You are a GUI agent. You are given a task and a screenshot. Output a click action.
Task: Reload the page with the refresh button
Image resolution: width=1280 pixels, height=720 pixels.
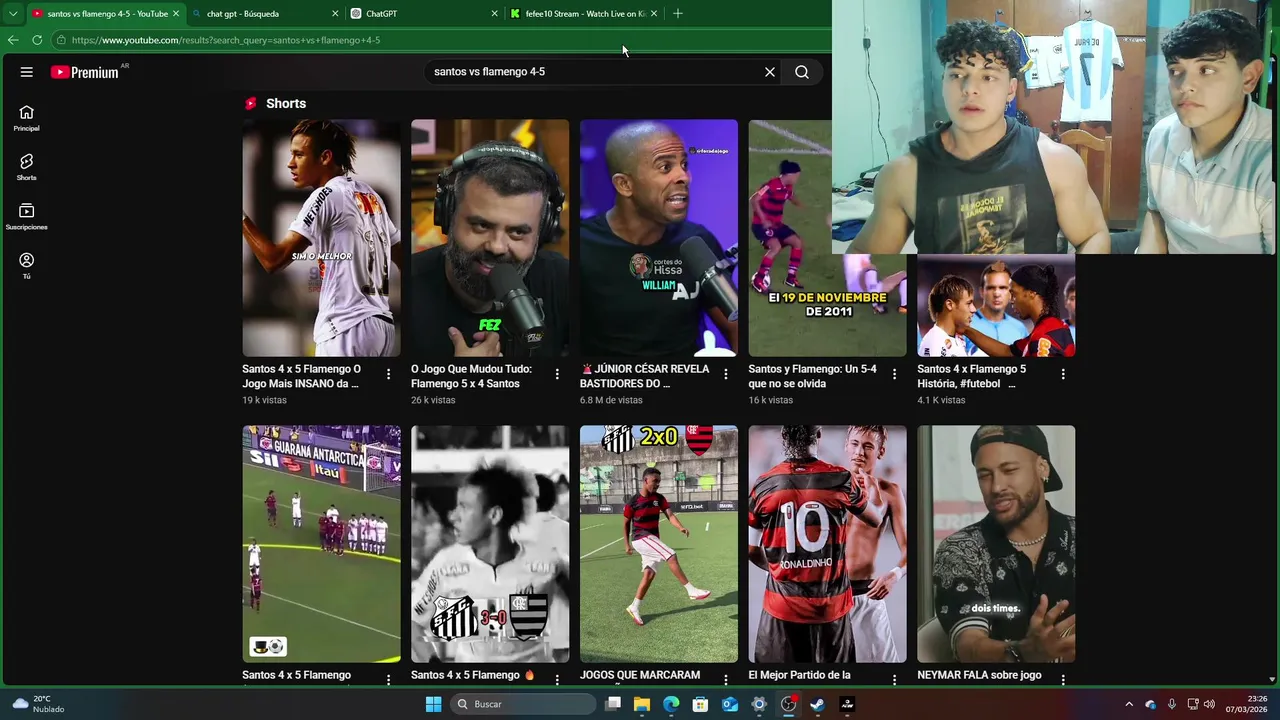tap(37, 40)
